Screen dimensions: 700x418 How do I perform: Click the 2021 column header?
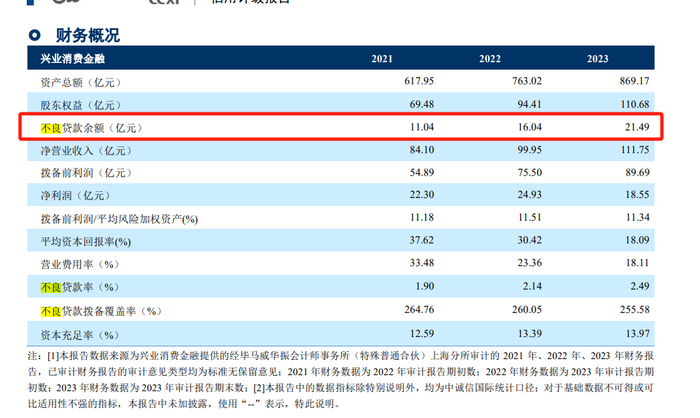tap(382, 59)
